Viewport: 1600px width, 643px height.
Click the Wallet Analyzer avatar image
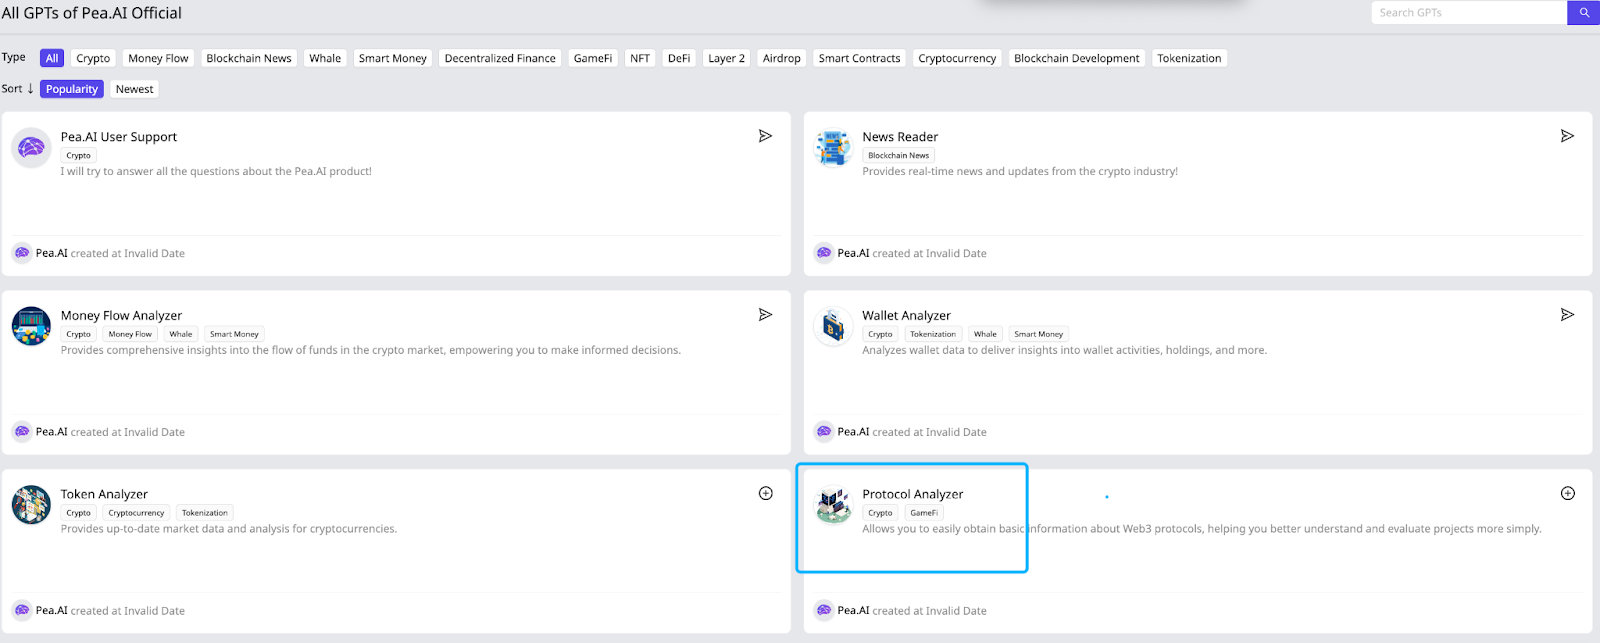pos(833,326)
